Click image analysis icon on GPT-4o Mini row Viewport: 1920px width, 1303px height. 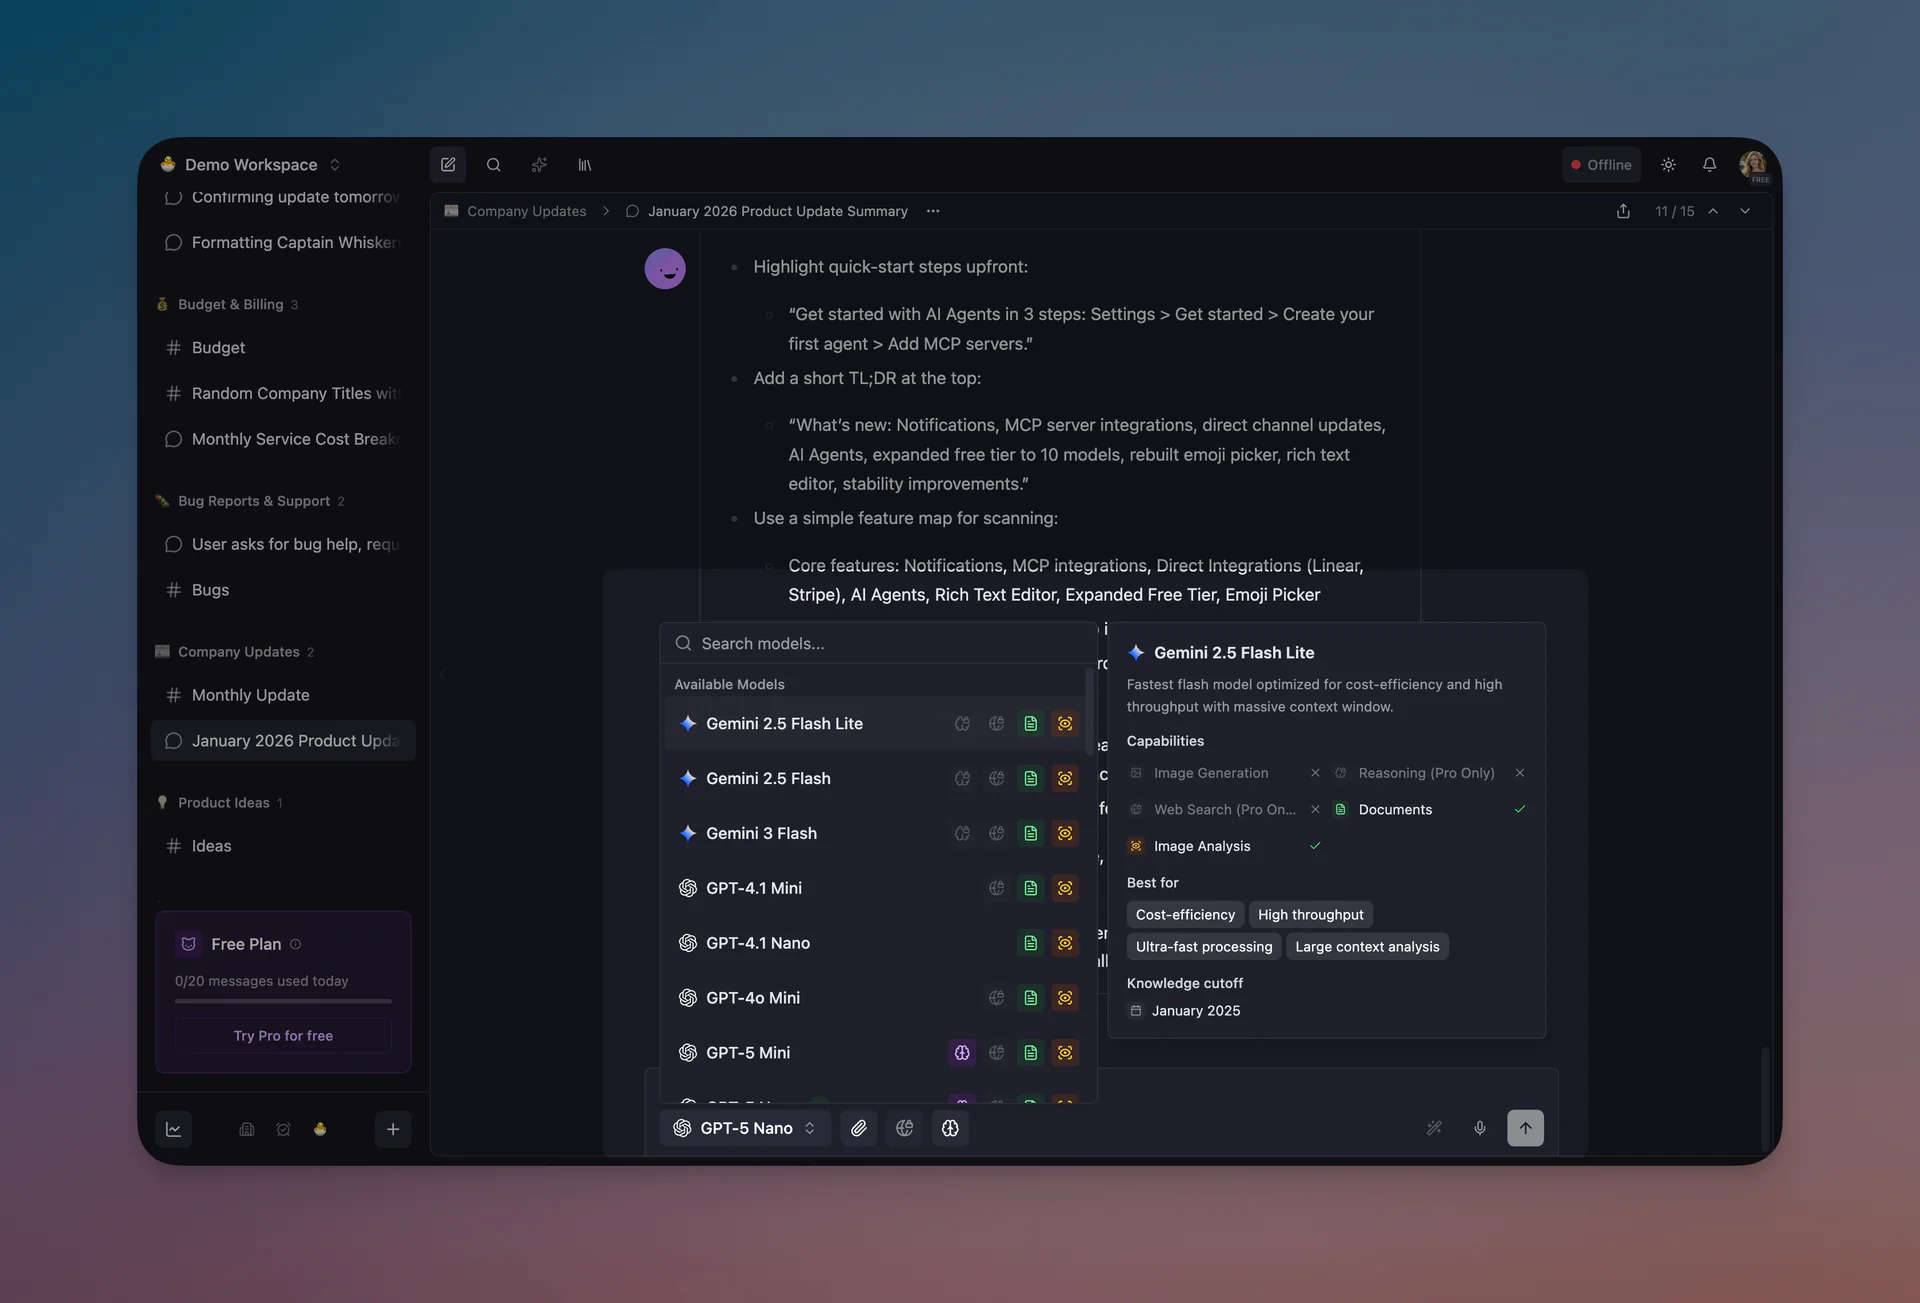(1065, 998)
